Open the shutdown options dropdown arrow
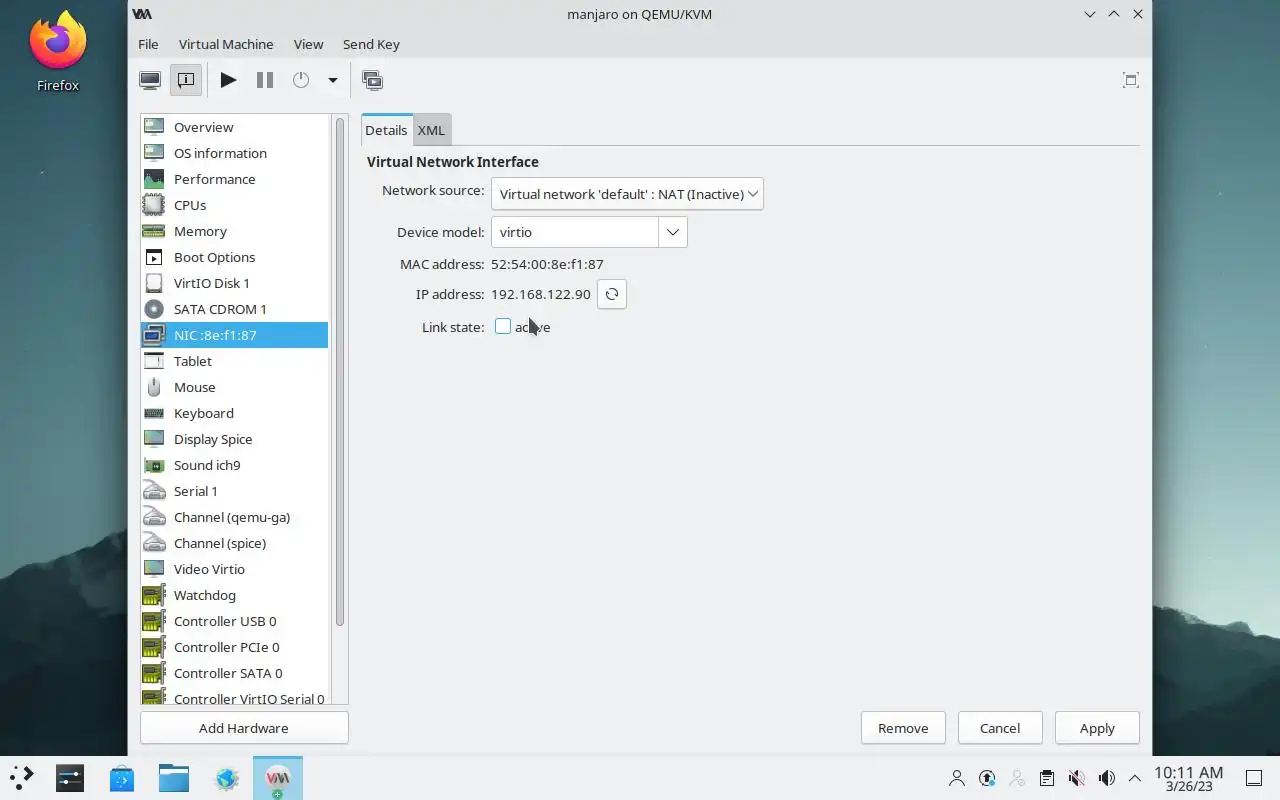This screenshot has height=800, width=1280. [333, 80]
